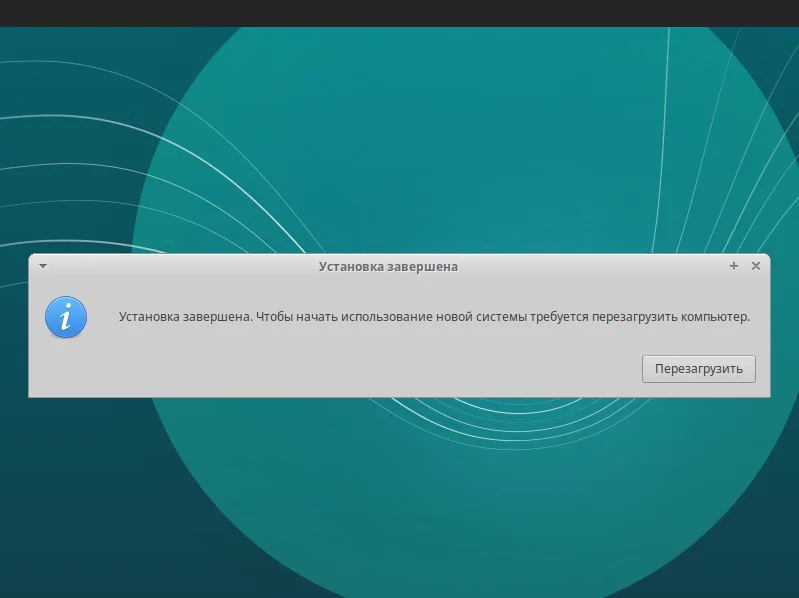Maximize the dialog with the plus button
The height and width of the screenshot is (598, 799).
point(734,266)
